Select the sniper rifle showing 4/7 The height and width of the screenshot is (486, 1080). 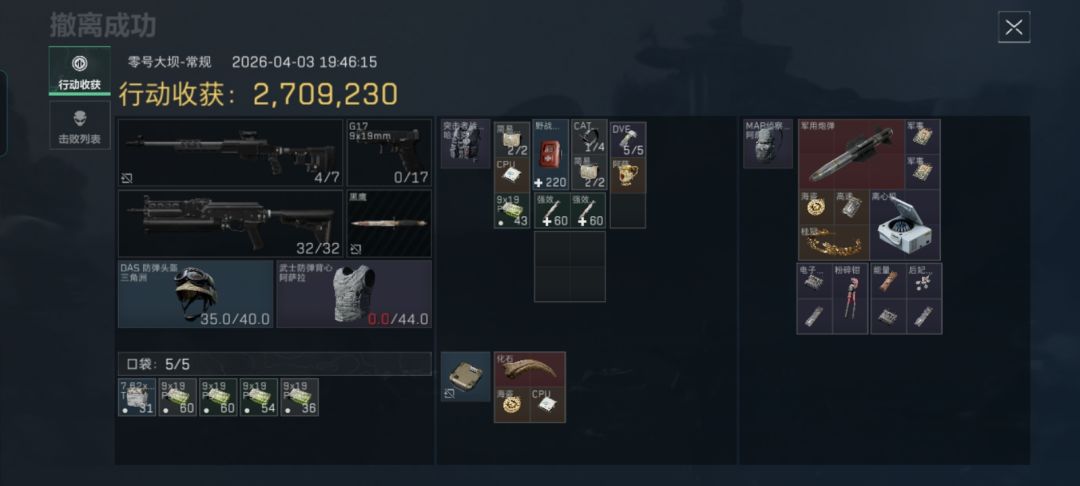coord(231,153)
